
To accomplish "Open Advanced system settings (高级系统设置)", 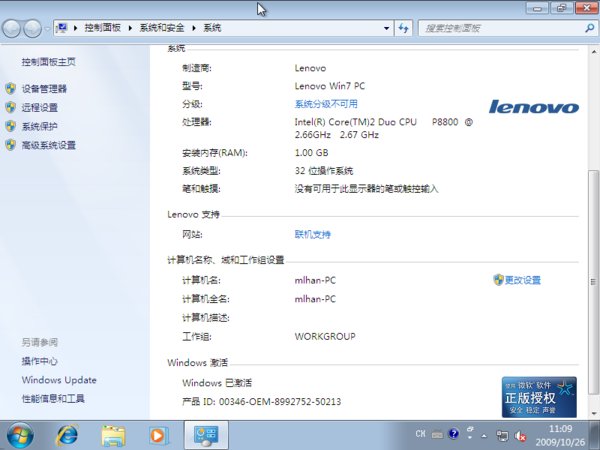I will pyautogui.click(x=49, y=145).
